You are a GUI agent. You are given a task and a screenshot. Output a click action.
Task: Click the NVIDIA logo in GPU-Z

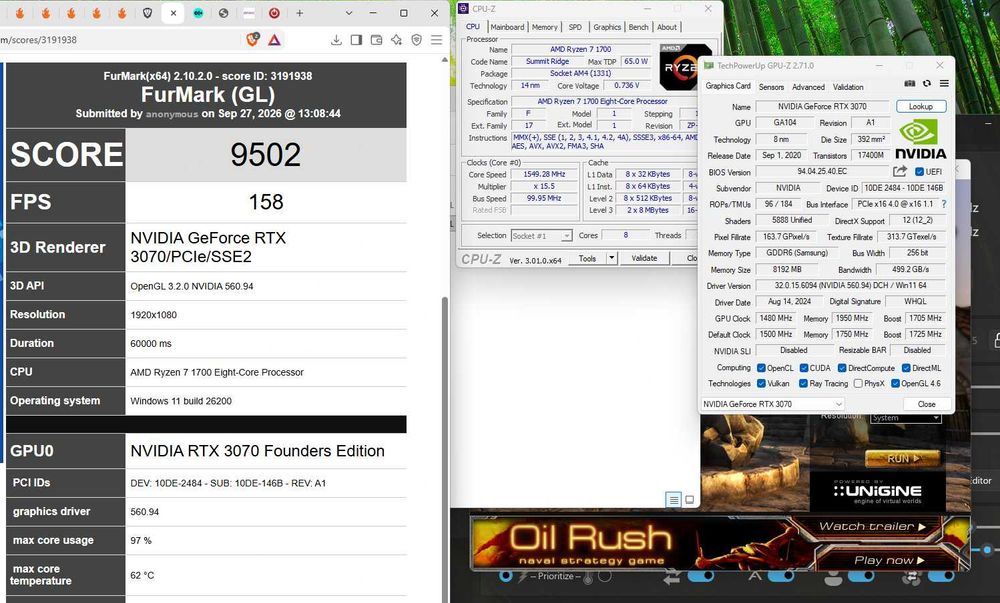[920, 140]
